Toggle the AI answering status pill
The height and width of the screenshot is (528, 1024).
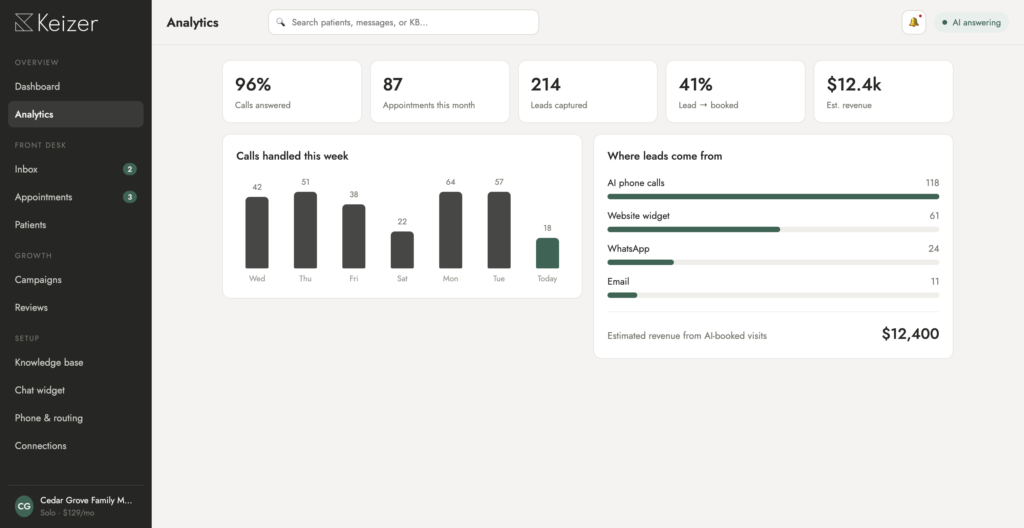(971, 22)
